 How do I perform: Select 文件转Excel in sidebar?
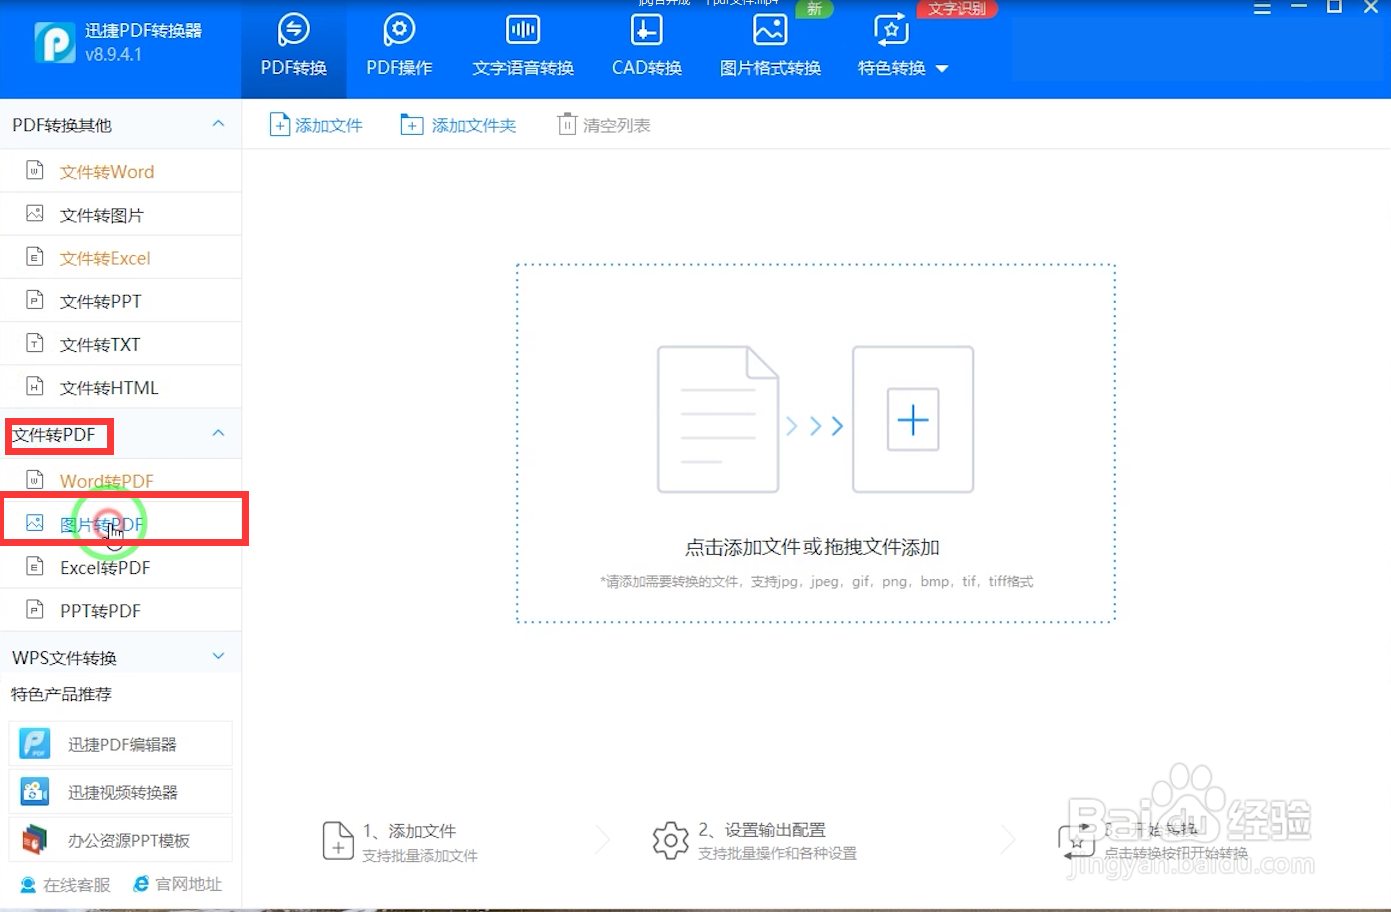(x=120, y=258)
